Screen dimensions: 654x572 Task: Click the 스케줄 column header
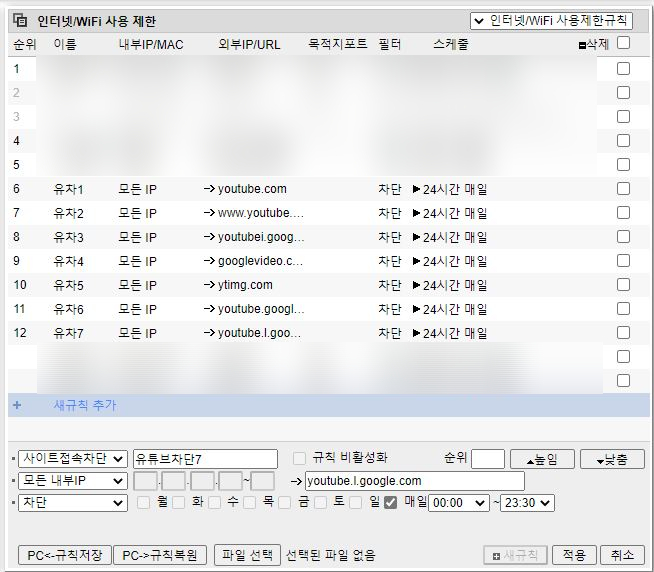pyautogui.click(x=451, y=44)
